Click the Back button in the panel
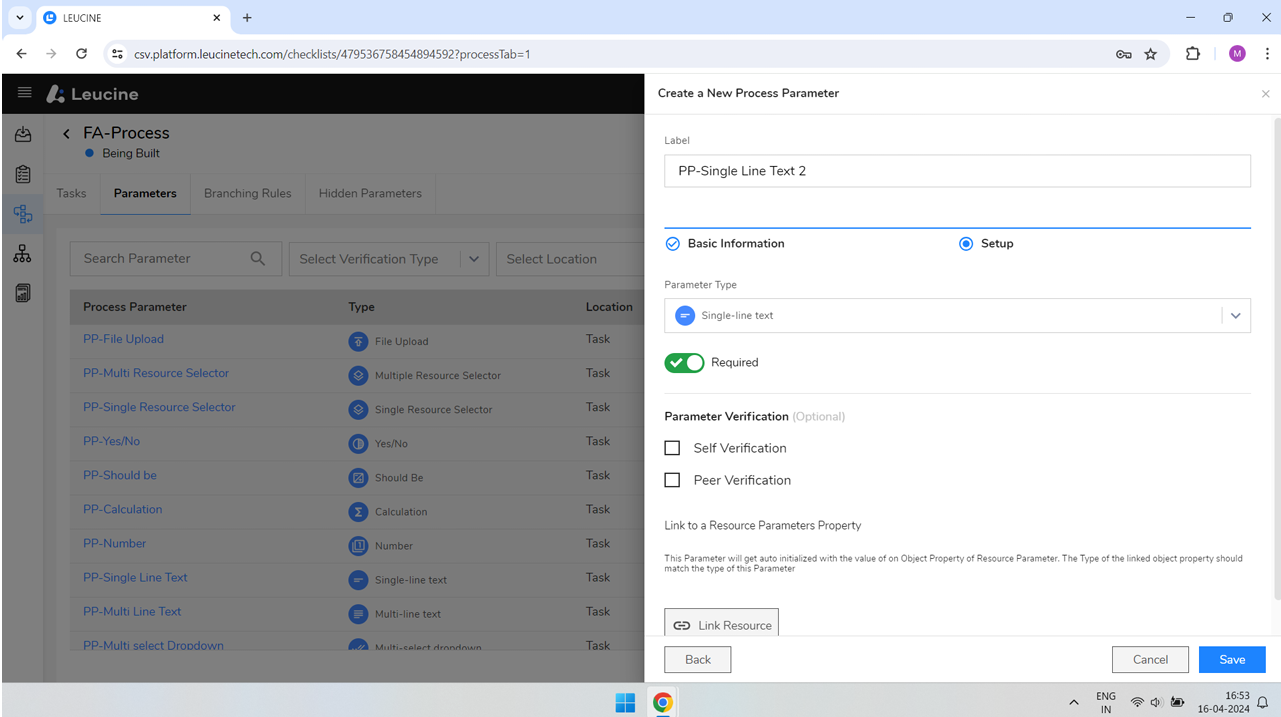 coord(698,659)
